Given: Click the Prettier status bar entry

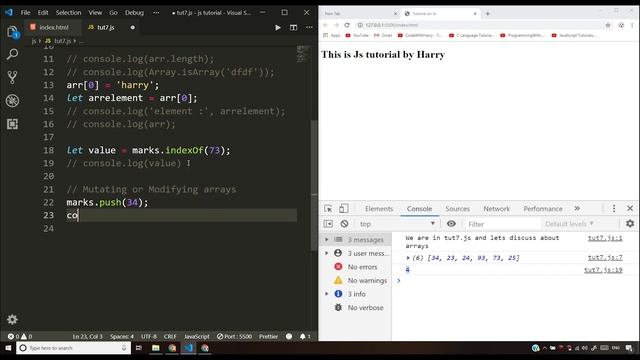Looking at the screenshot, I should tap(268, 336).
